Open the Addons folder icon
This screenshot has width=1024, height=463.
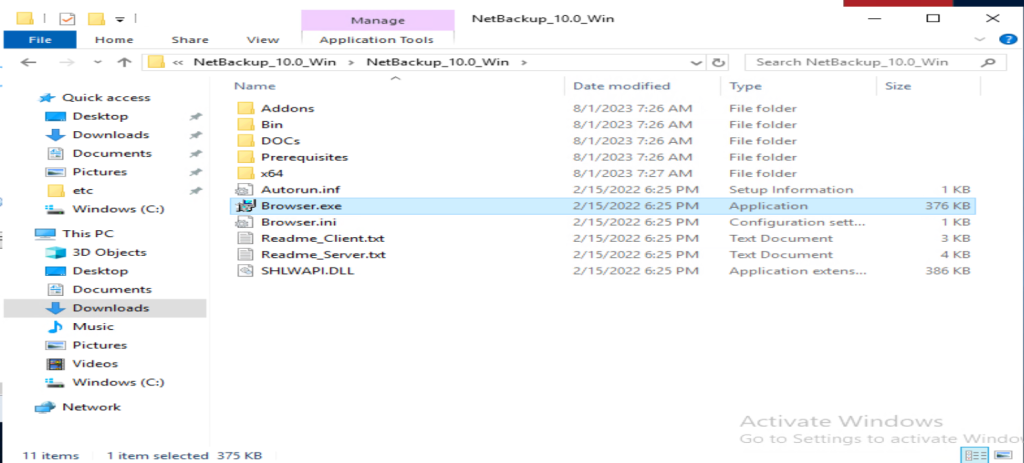tap(246, 108)
